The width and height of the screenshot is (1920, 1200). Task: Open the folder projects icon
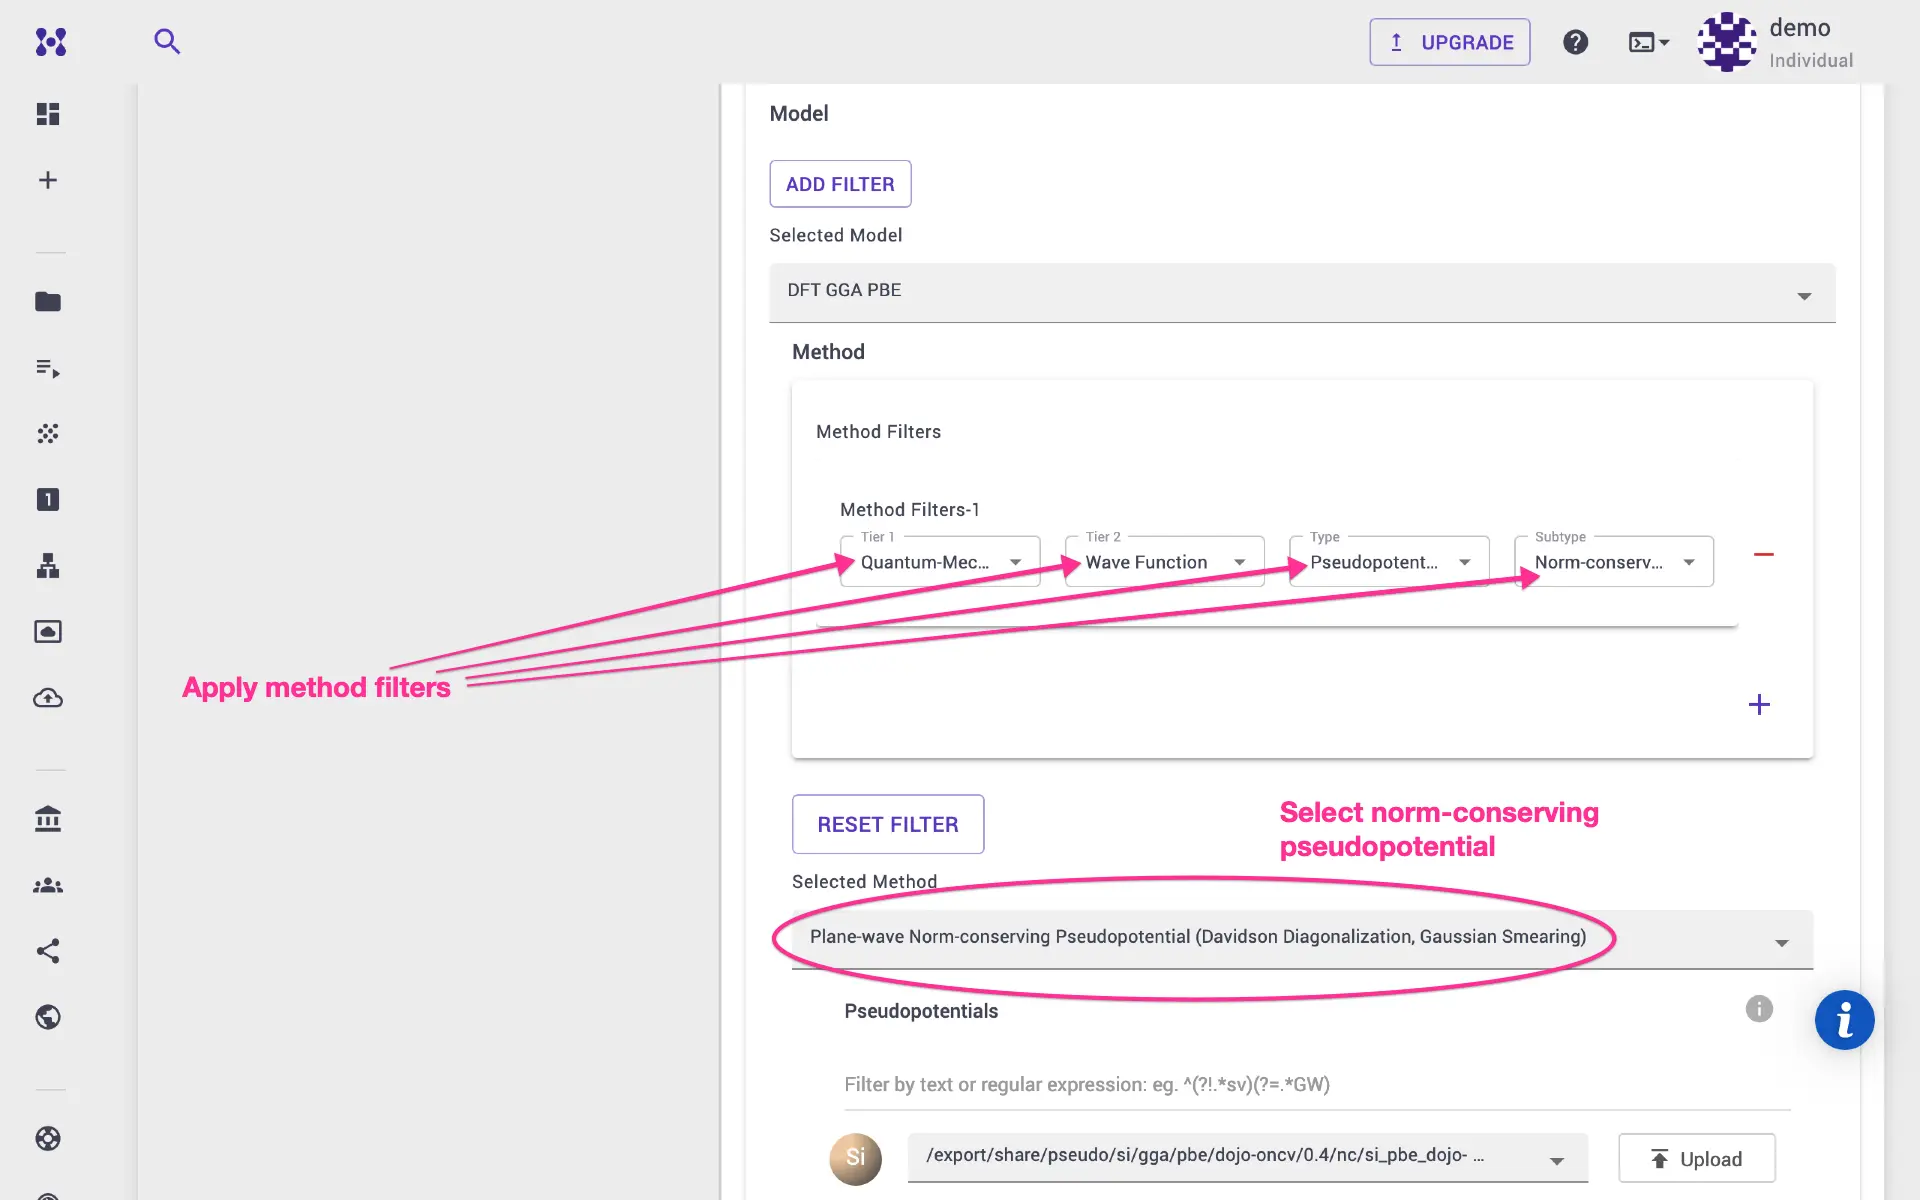[x=48, y=301]
